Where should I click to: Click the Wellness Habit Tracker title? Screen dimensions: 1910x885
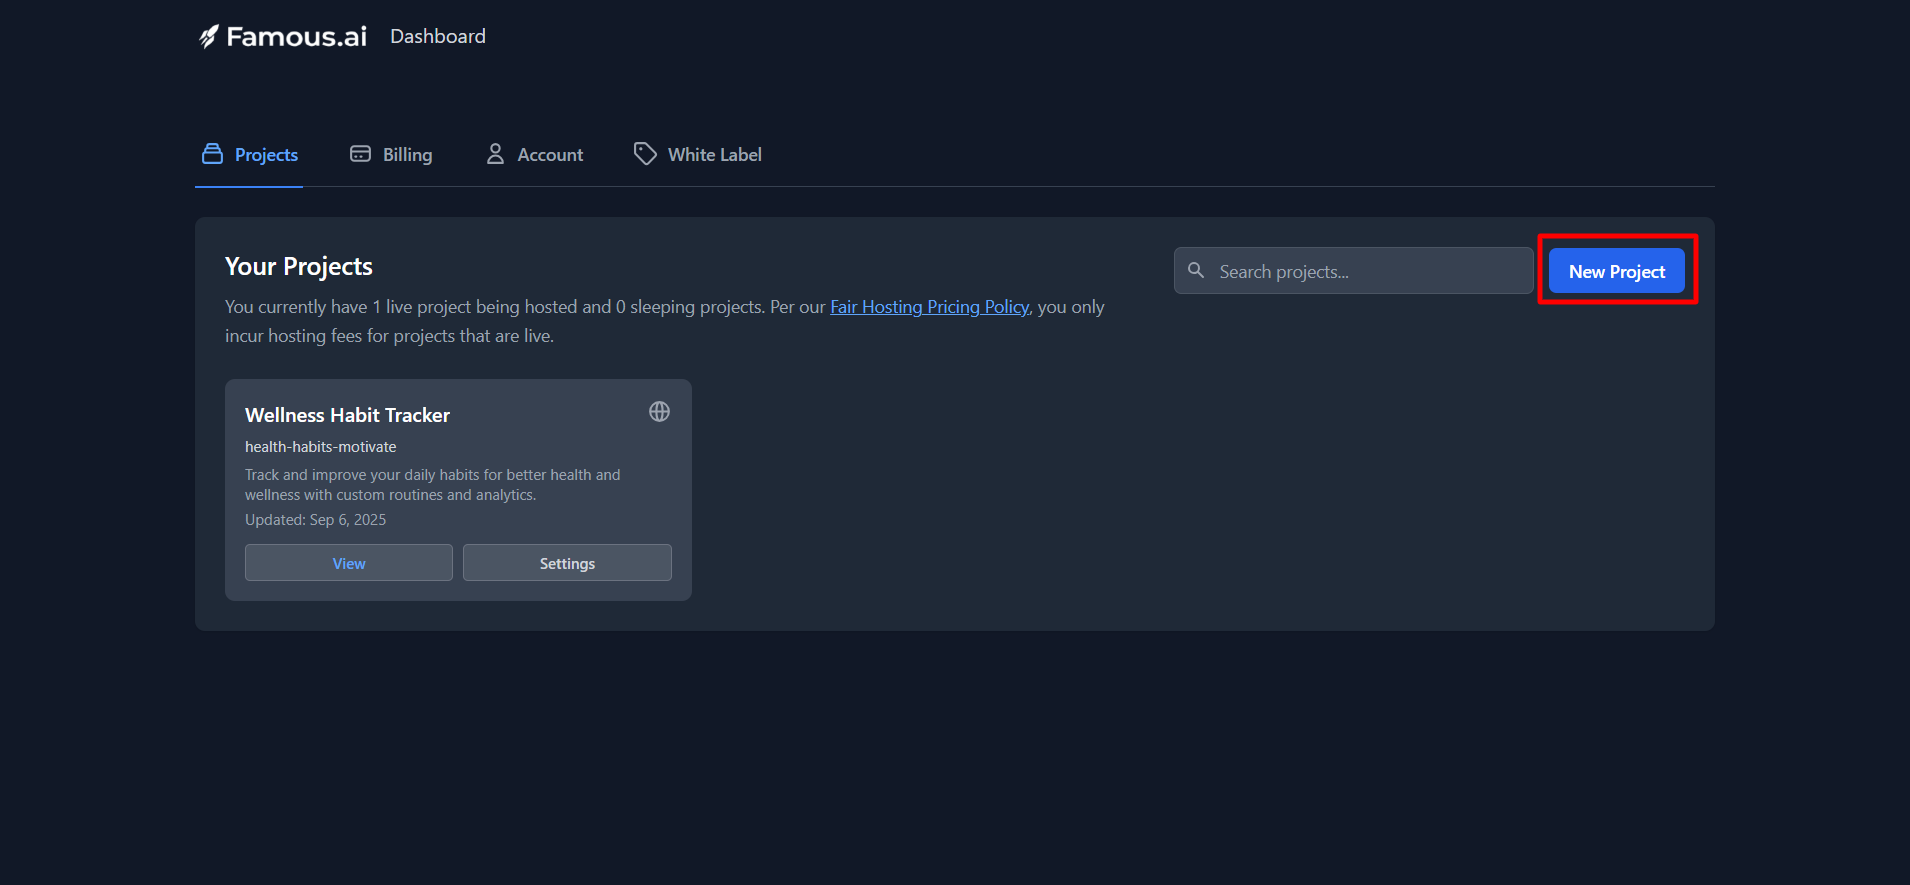point(347,415)
